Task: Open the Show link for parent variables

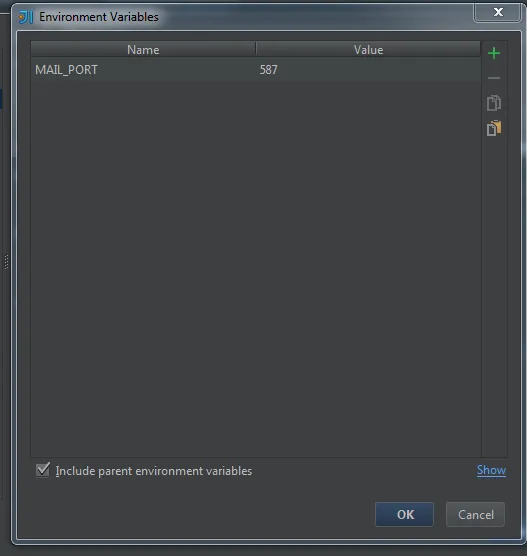Action: pos(491,470)
